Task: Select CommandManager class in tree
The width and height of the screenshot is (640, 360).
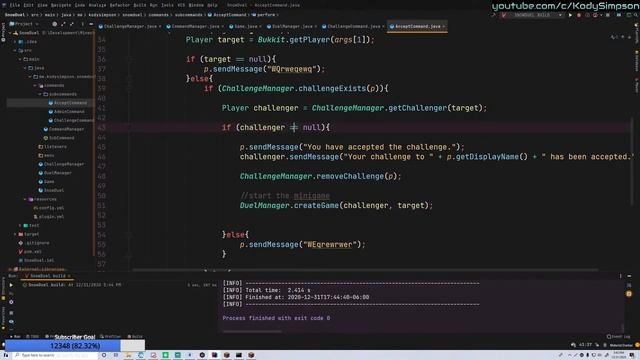Action: pyautogui.click(x=64, y=129)
